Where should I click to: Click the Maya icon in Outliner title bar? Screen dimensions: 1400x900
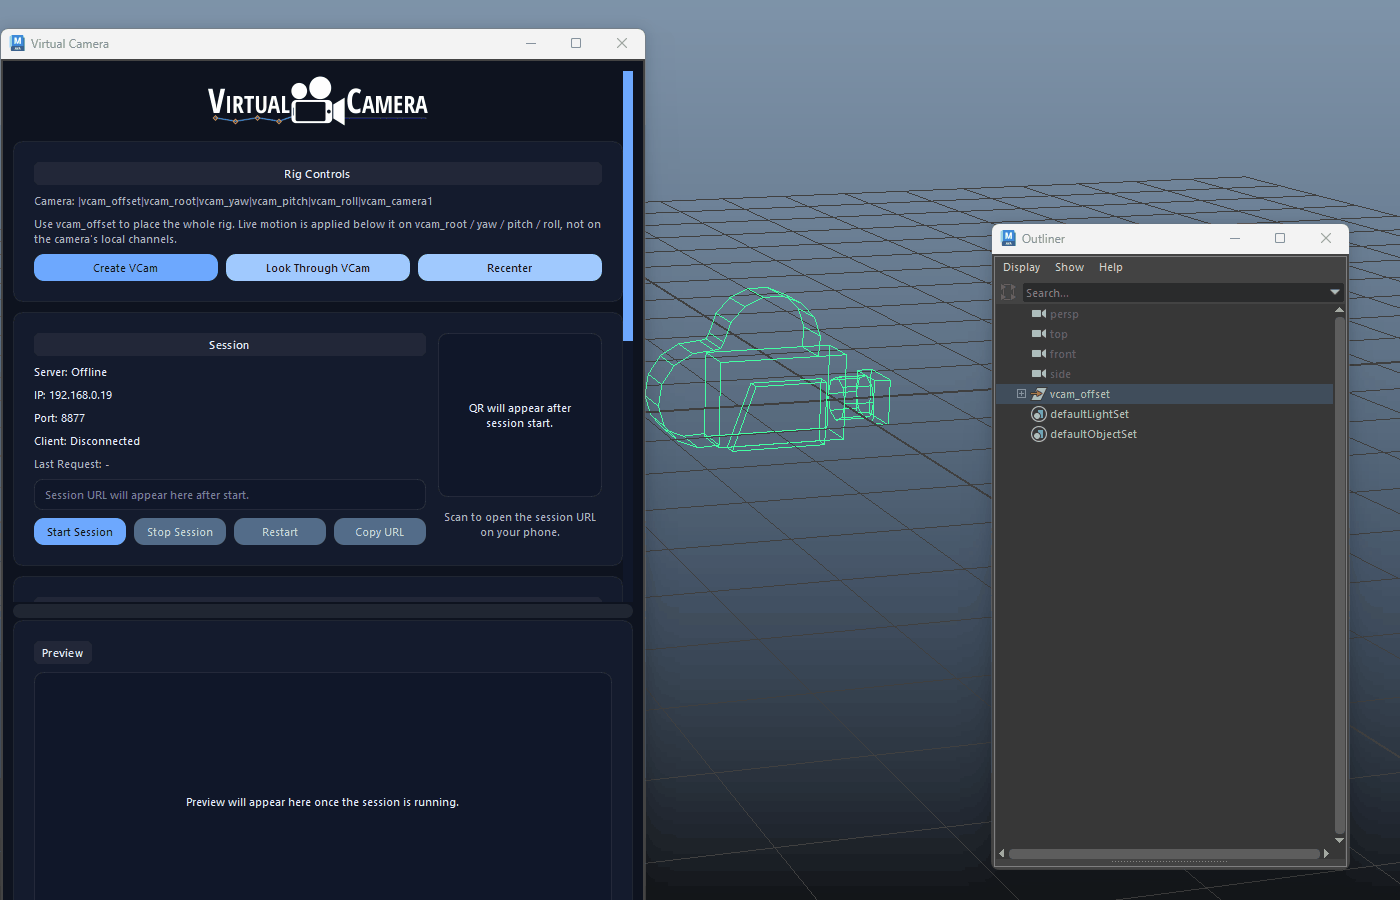[x=1009, y=238]
